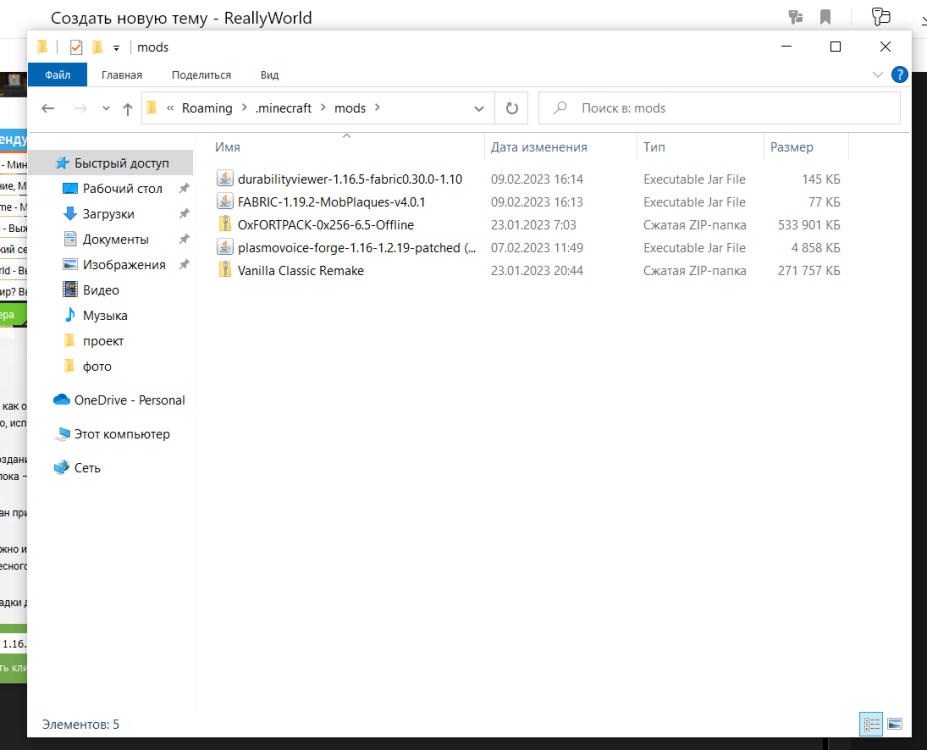Expand the chevron after mods in path
This screenshot has width=927, height=750.
coord(377,108)
